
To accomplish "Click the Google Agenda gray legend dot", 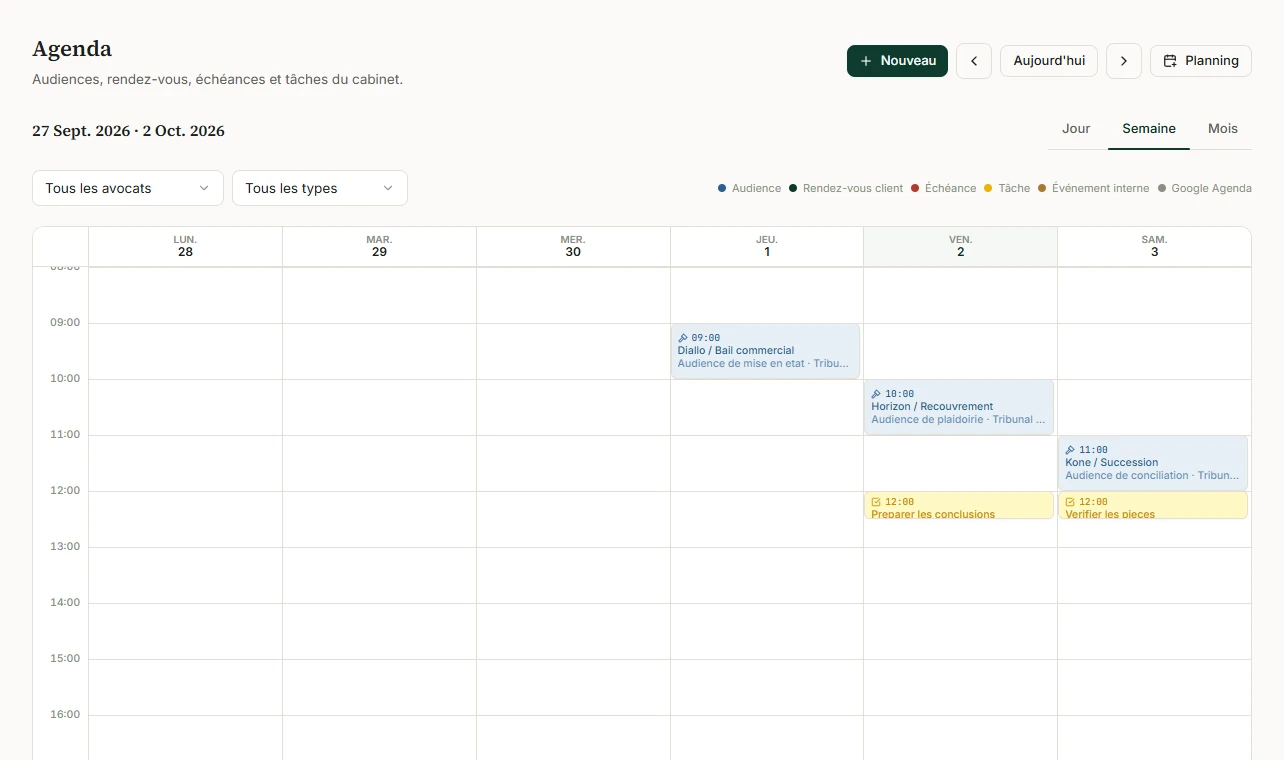I will click(1162, 188).
